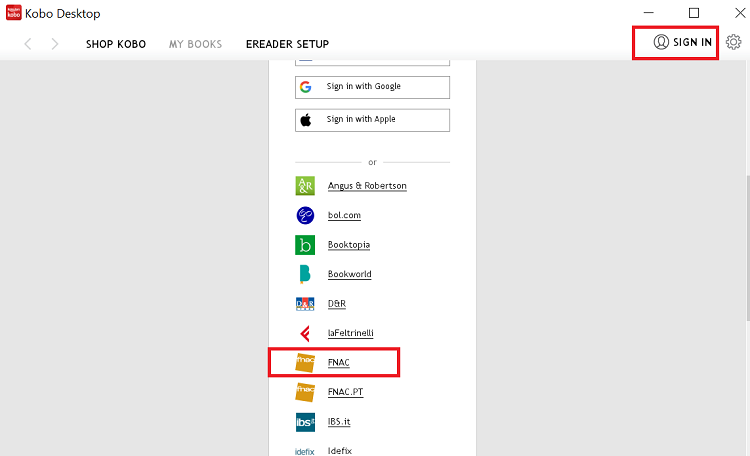Click the teal Bookworld logo
The width and height of the screenshot is (750, 456).
coord(305,274)
